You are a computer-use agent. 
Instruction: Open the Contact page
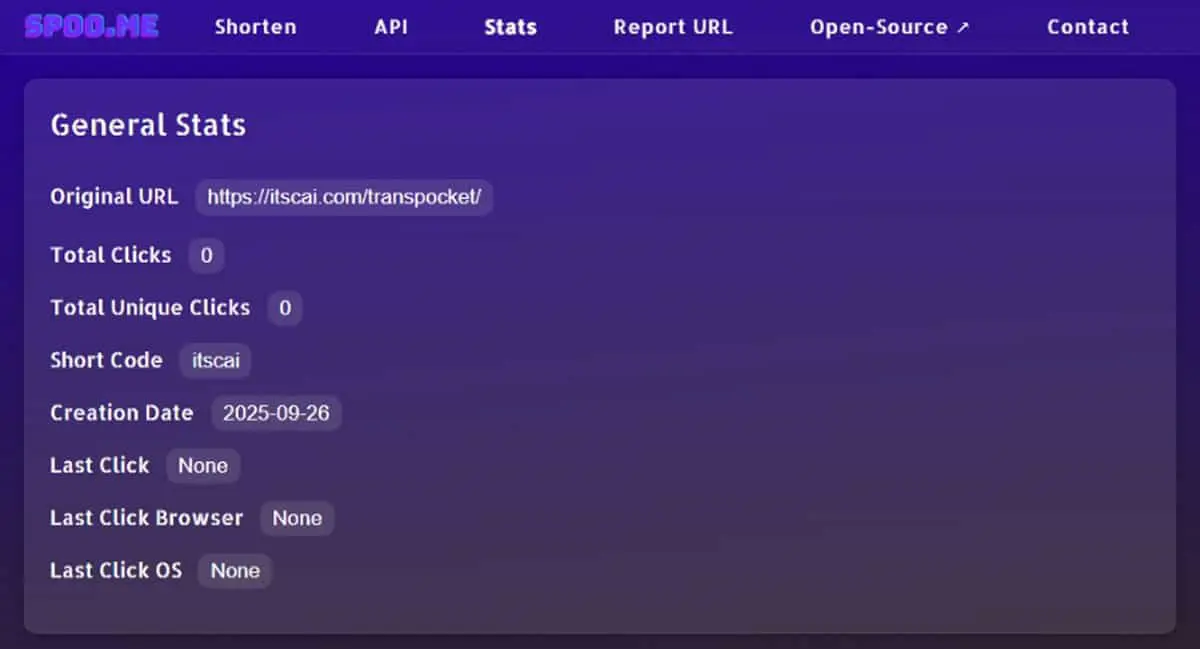(1088, 27)
